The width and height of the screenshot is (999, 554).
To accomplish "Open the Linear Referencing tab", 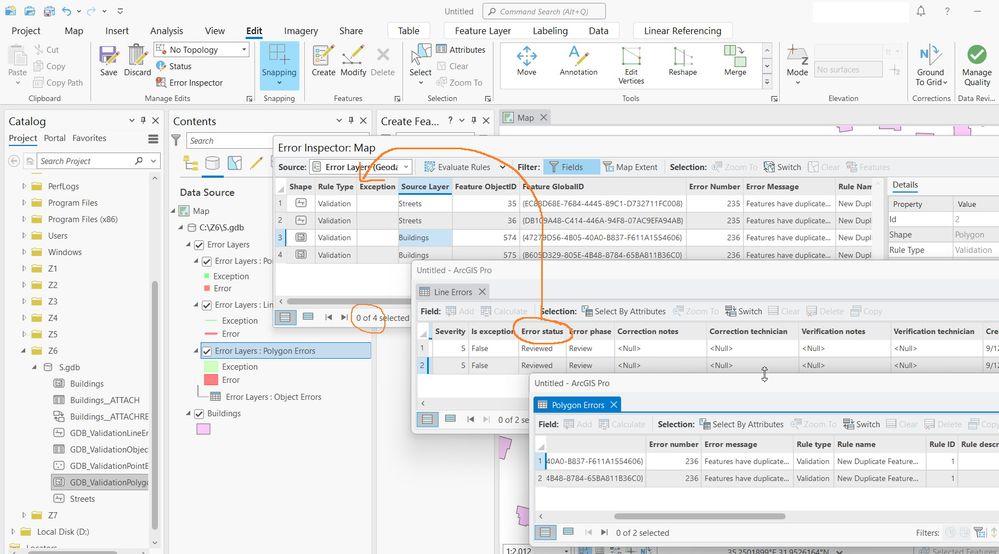I will point(682,31).
